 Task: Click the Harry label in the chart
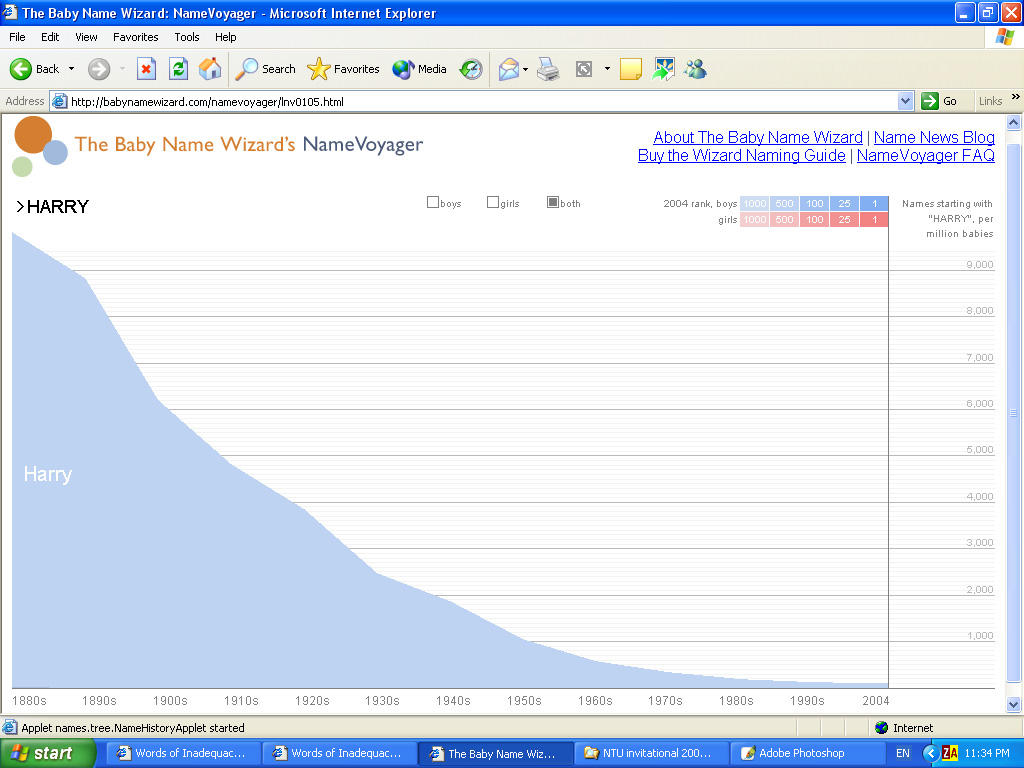click(x=48, y=474)
